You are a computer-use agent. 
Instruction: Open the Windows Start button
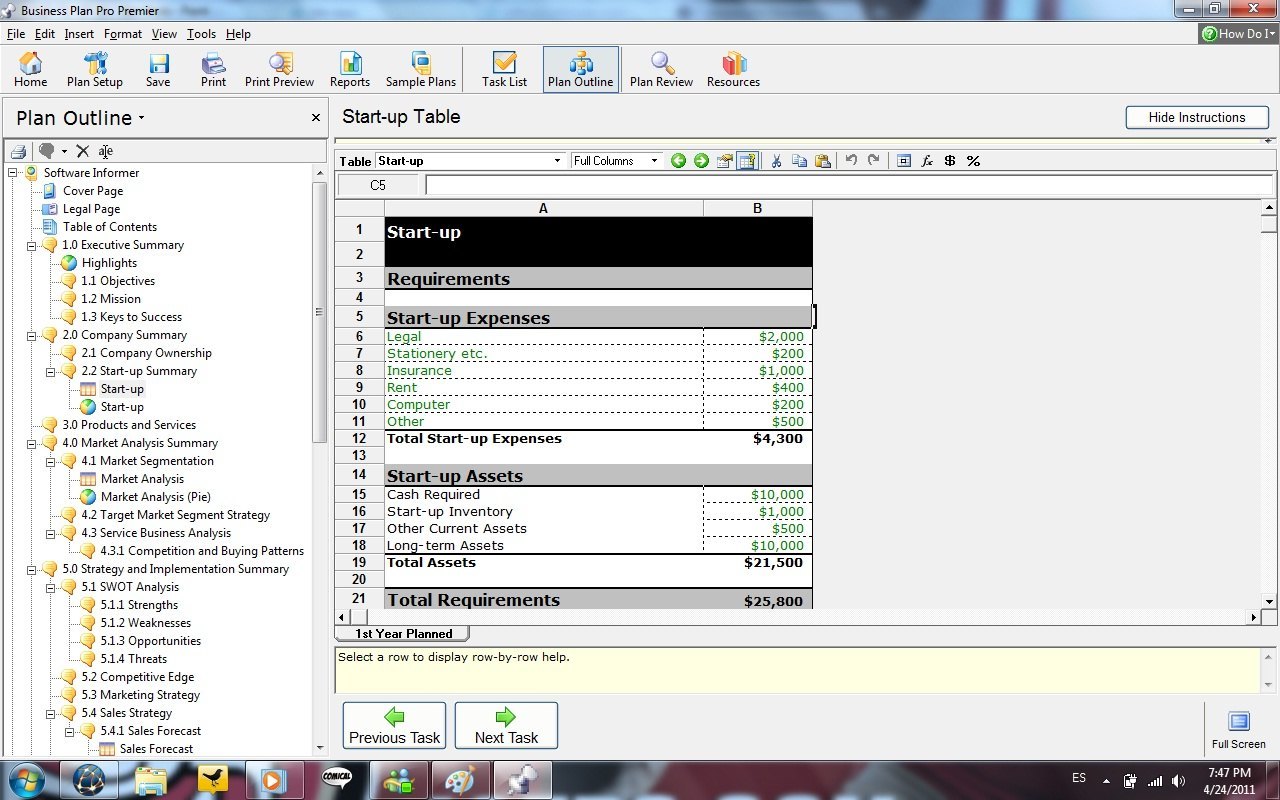(x=25, y=779)
